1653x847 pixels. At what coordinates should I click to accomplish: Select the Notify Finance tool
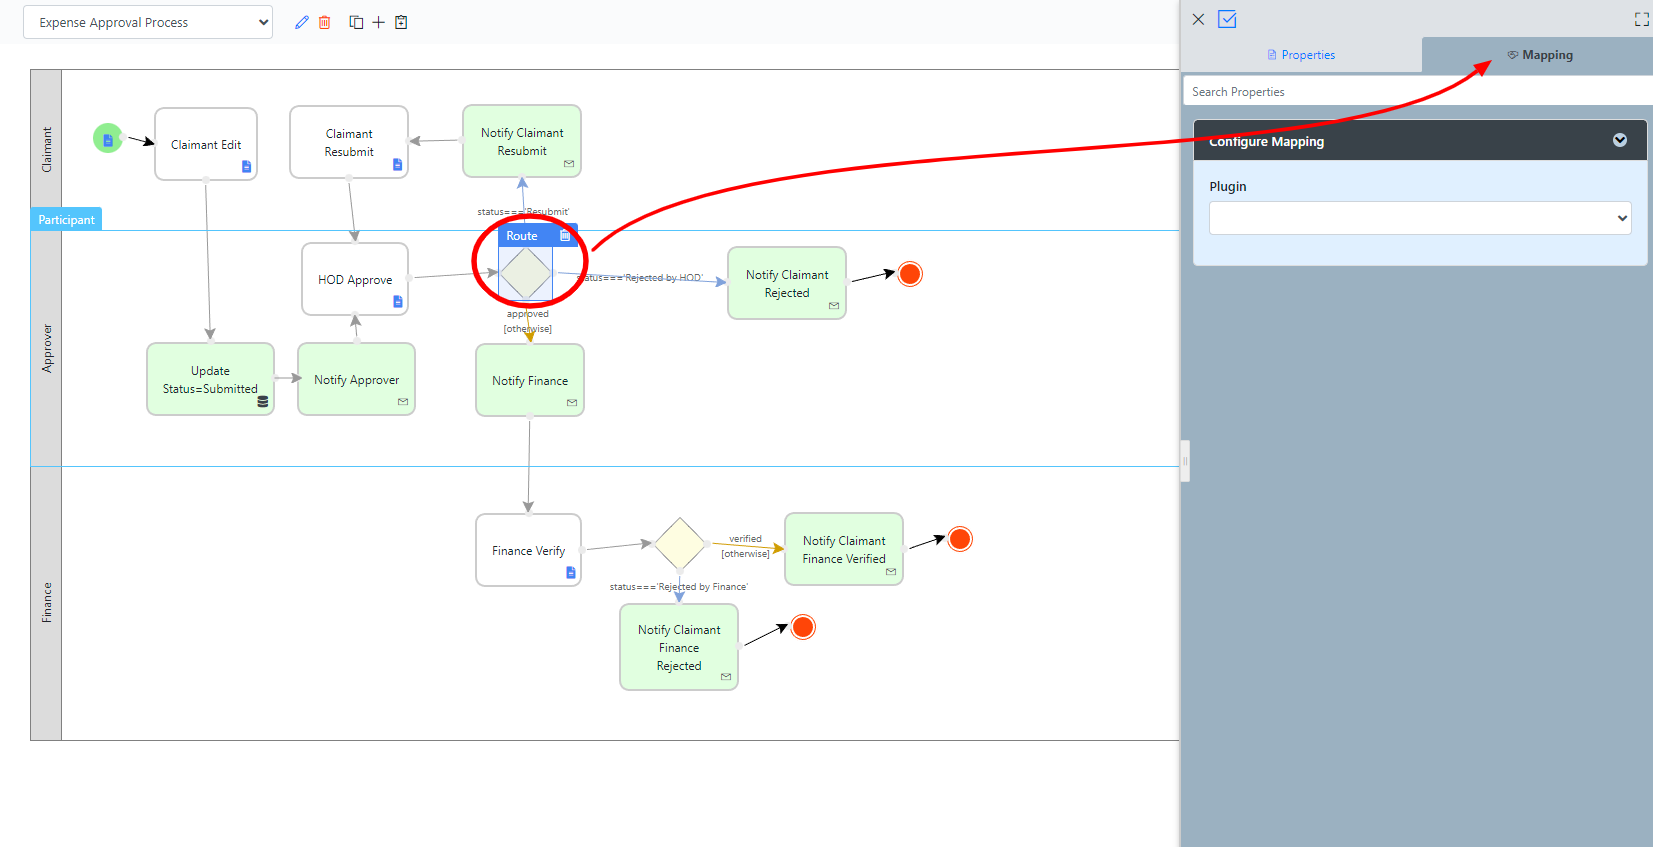[x=530, y=380]
